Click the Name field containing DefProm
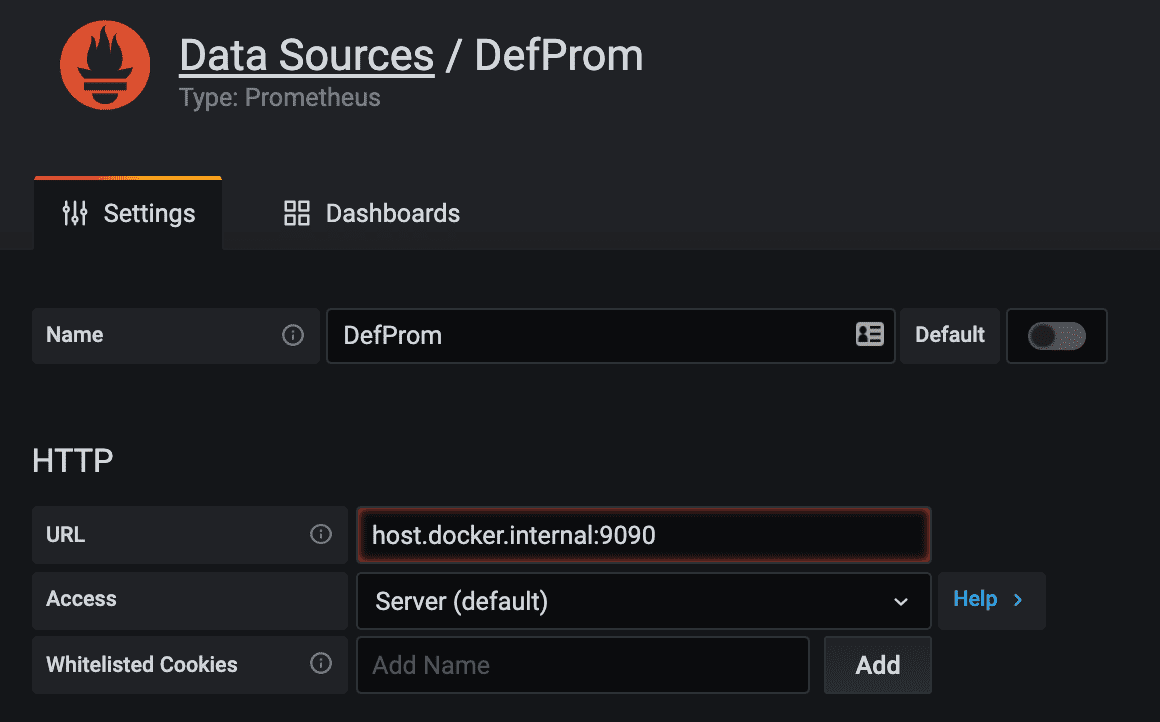 tap(590, 335)
